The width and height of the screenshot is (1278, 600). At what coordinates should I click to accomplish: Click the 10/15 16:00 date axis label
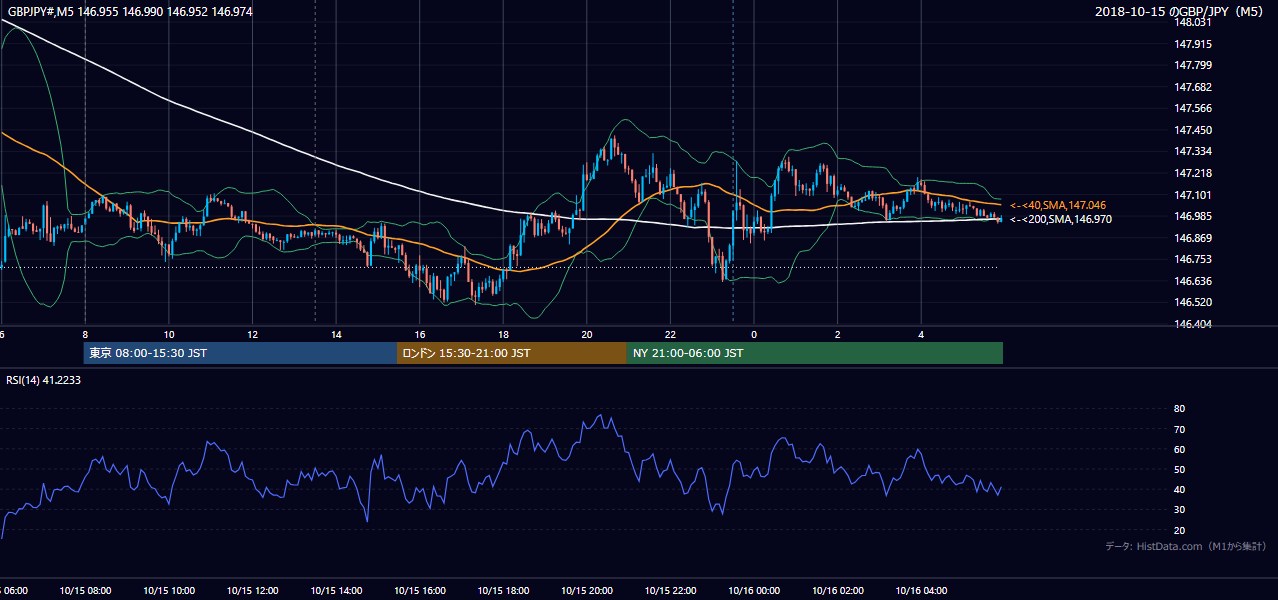coord(420,590)
